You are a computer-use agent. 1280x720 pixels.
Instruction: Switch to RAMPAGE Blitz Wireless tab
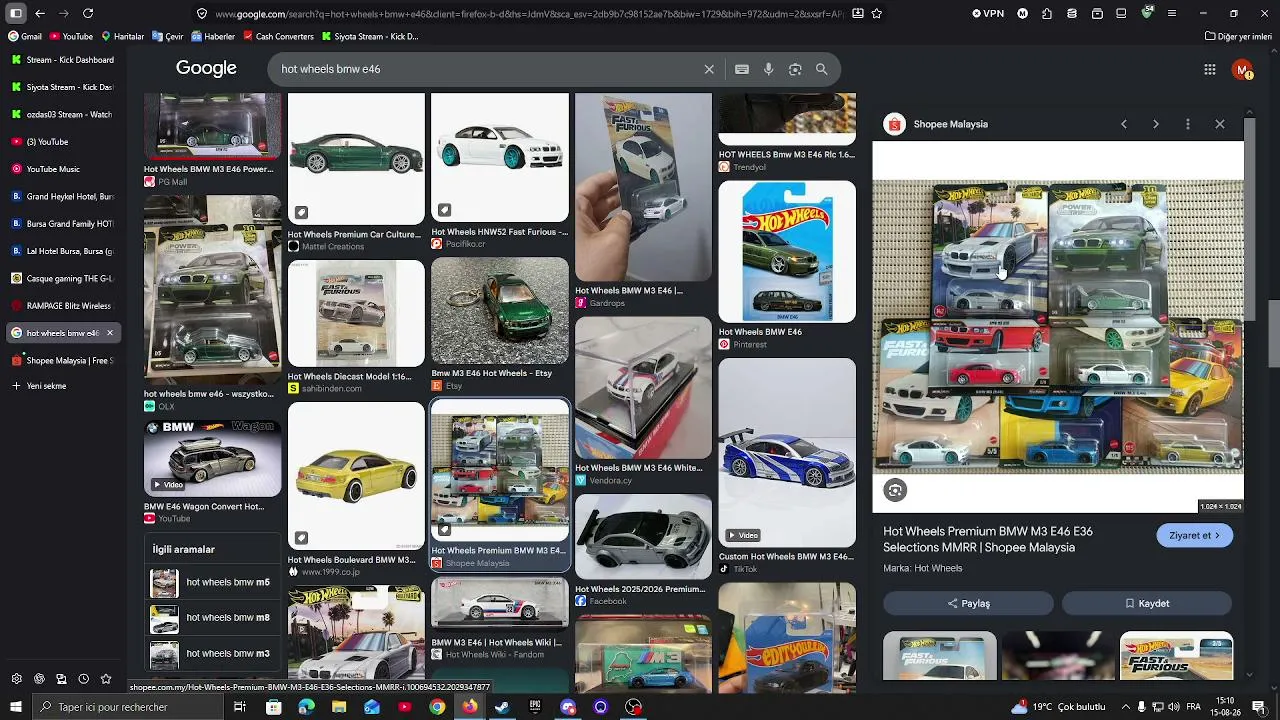point(62,306)
